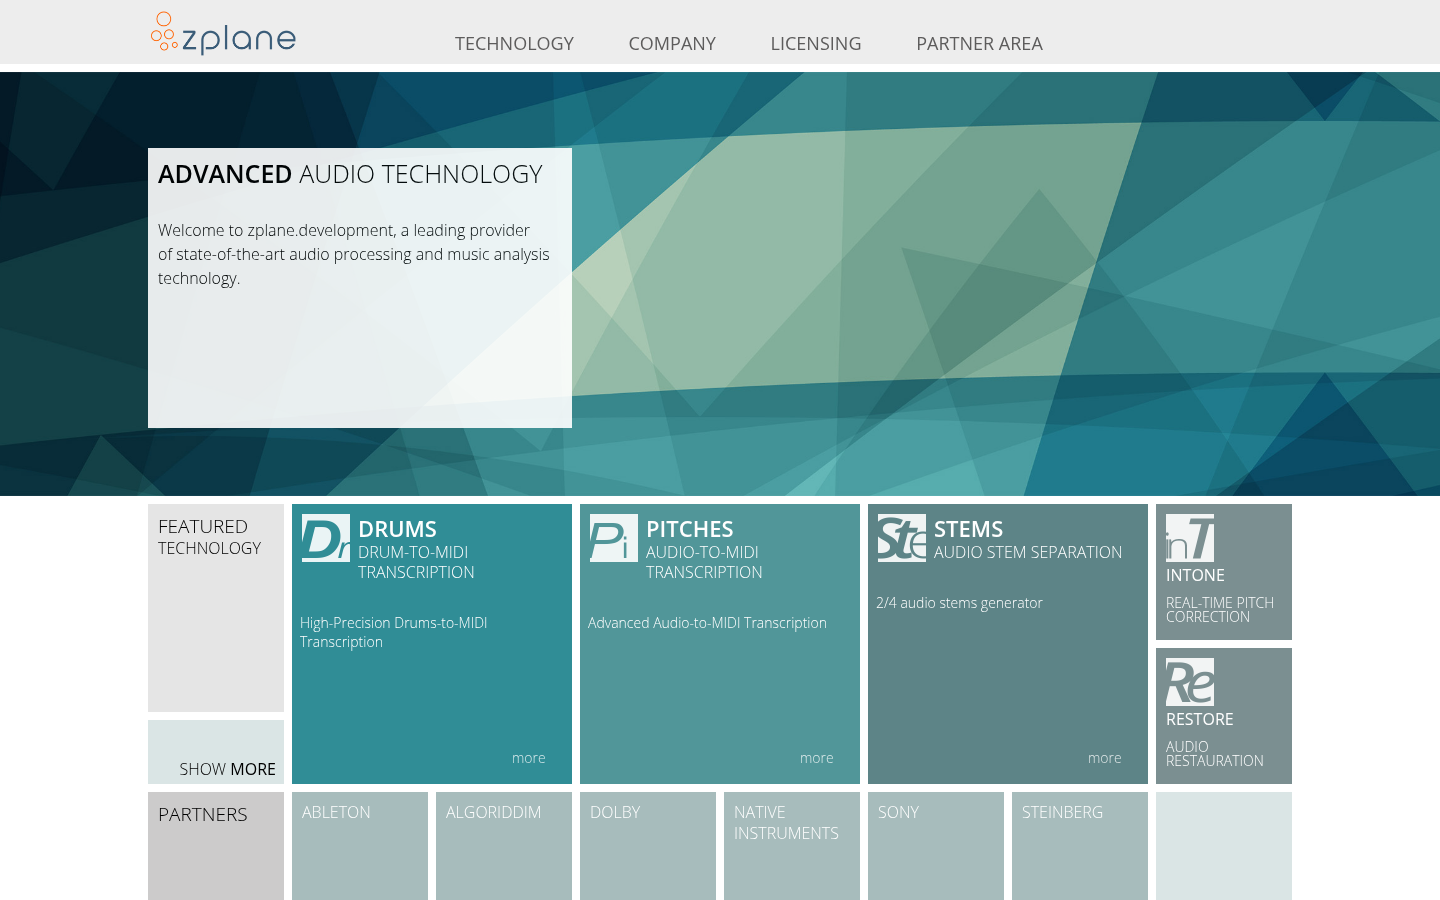Click 'more' on the Pitches card
Viewport: 1440px width, 900px height.
pos(817,758)
